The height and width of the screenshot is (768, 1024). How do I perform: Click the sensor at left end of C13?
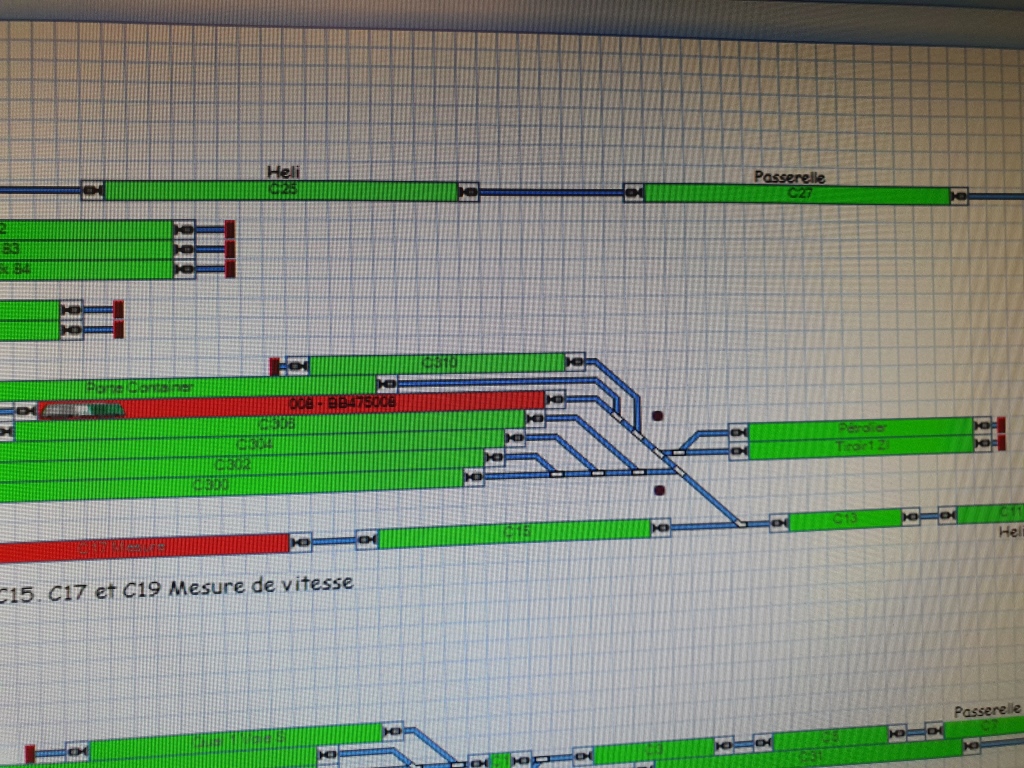point(778,522)
